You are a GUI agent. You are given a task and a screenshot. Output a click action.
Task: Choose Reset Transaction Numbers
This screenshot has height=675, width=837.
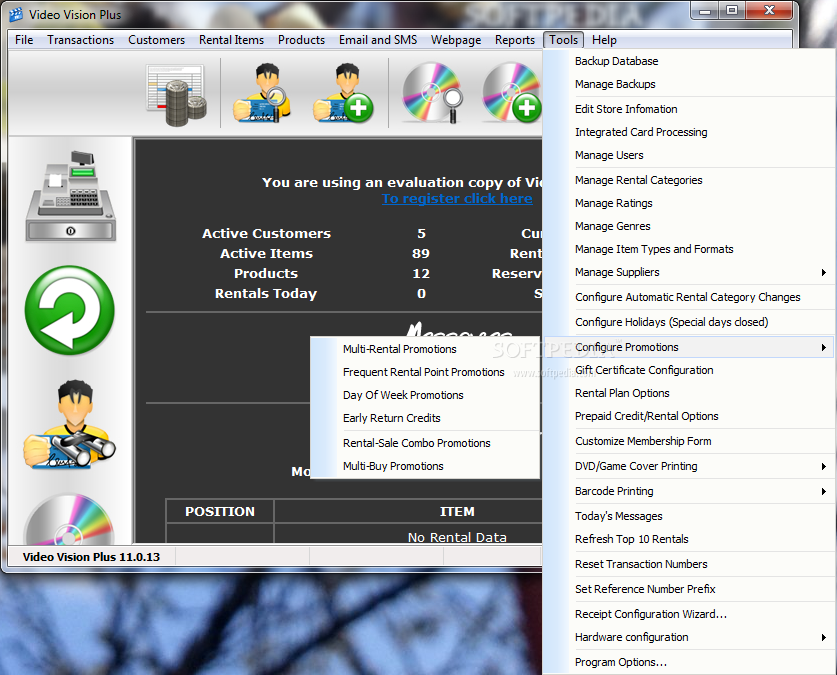pos(689,565)
